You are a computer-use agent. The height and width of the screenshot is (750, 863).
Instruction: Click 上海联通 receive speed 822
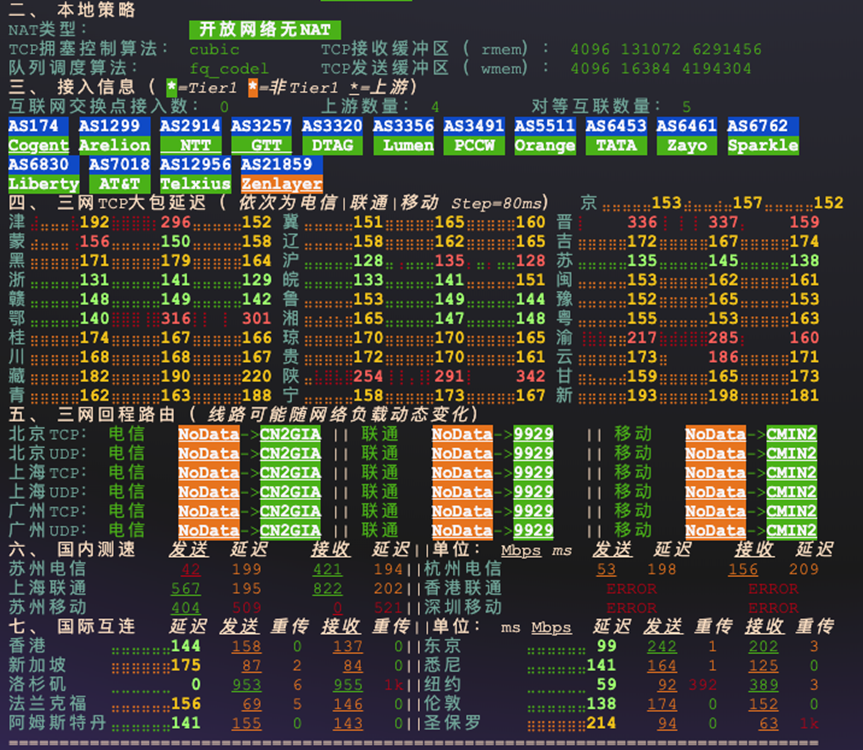pos(326,589)
